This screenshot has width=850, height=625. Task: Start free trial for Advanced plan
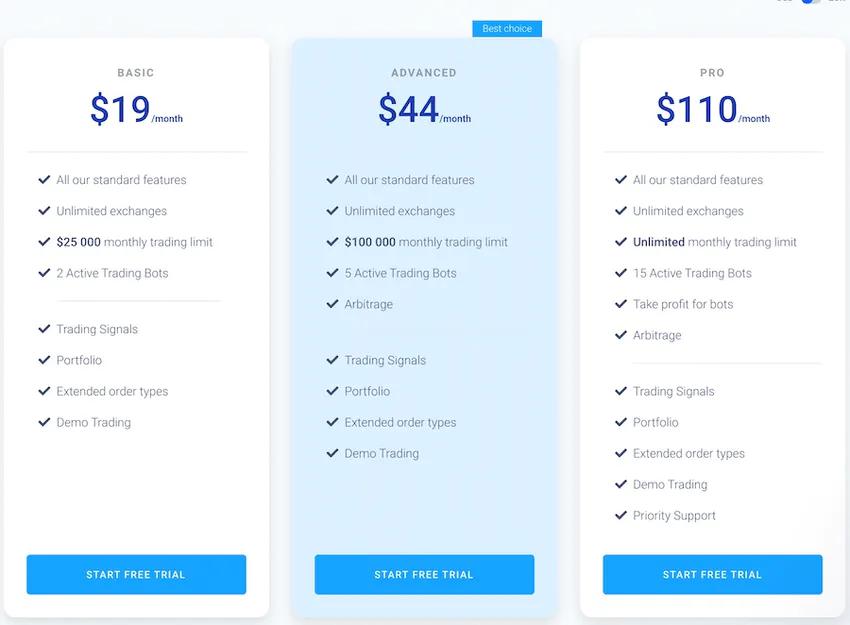(424, 574)
